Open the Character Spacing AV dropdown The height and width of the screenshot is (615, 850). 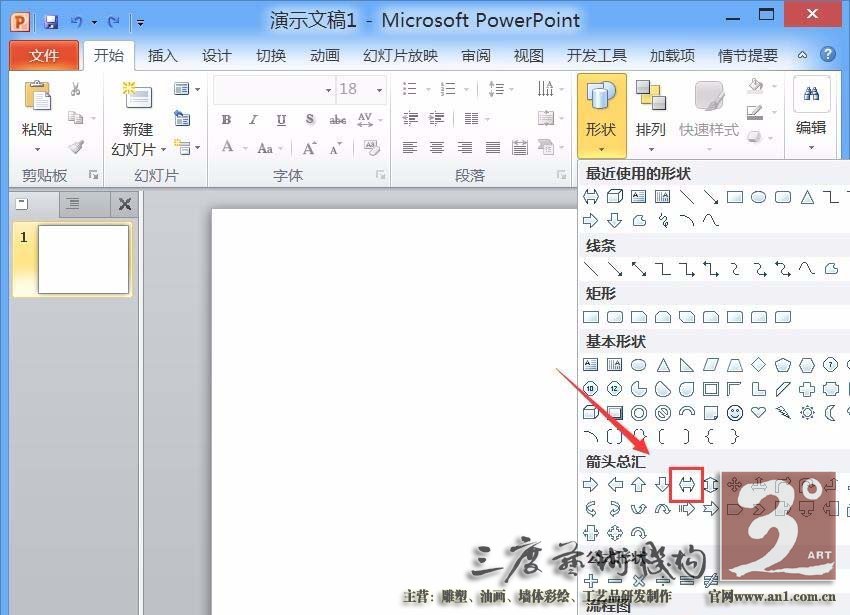(369, 119)
